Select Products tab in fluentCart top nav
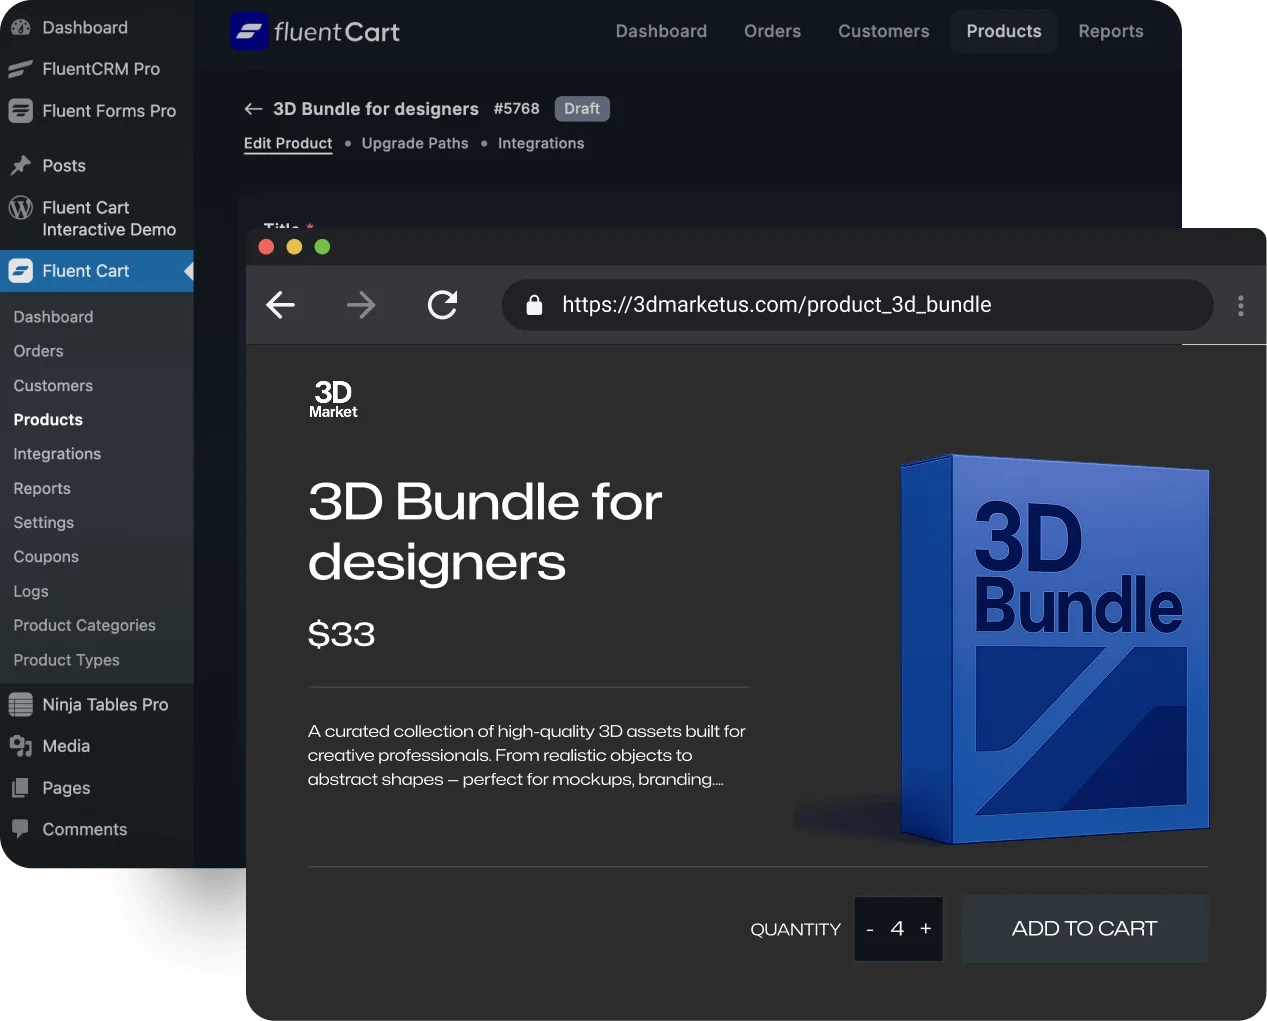This screenshot has height=1021, width=1267. point(1004,31)
